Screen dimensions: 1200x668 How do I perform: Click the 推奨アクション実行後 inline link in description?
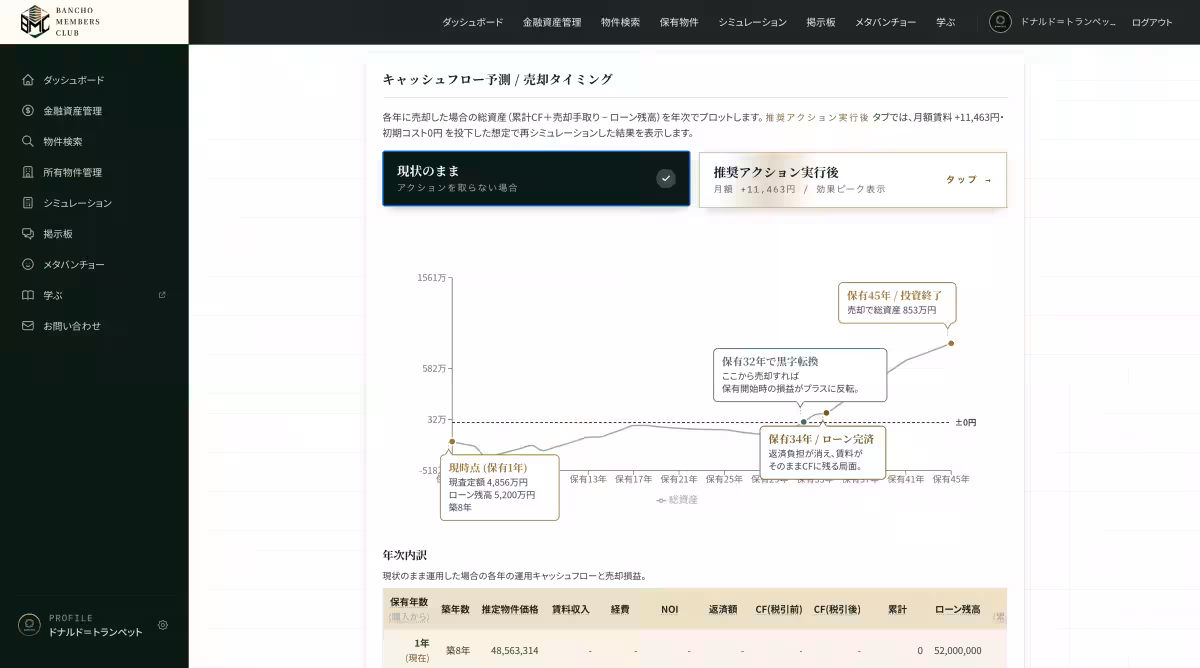[x=817, y=117]
